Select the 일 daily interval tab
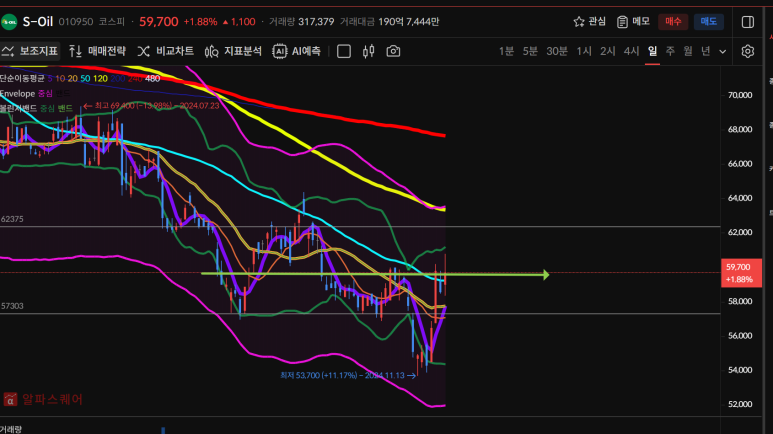Image resolution: width=773 pixels, height=434 pixels. point(652,51)
